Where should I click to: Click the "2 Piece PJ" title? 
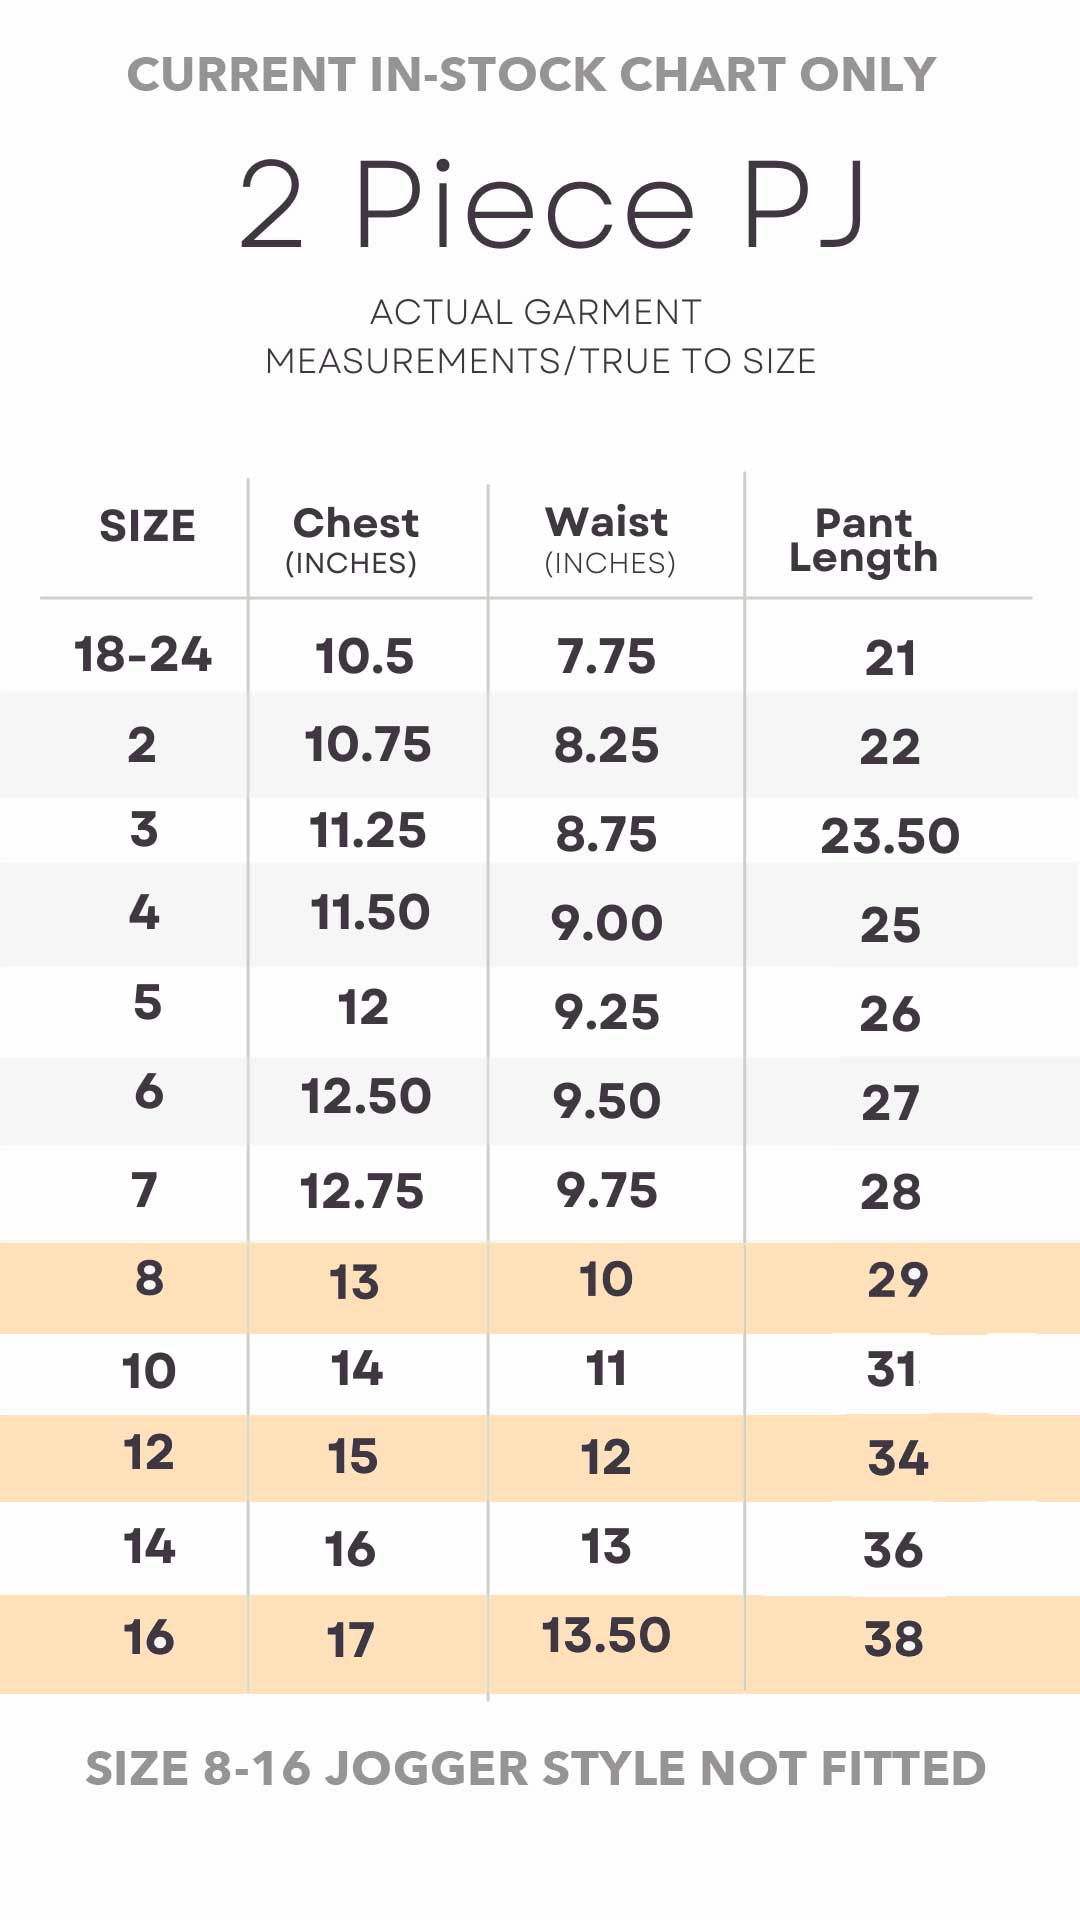(552, 205)
